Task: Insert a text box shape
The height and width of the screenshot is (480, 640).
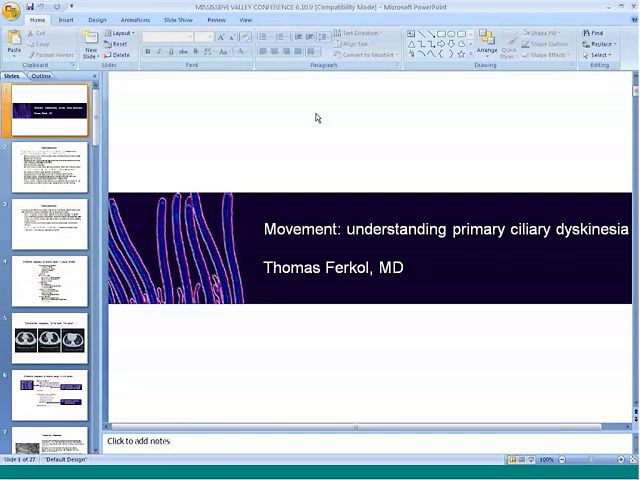Action: click(411, 34)
